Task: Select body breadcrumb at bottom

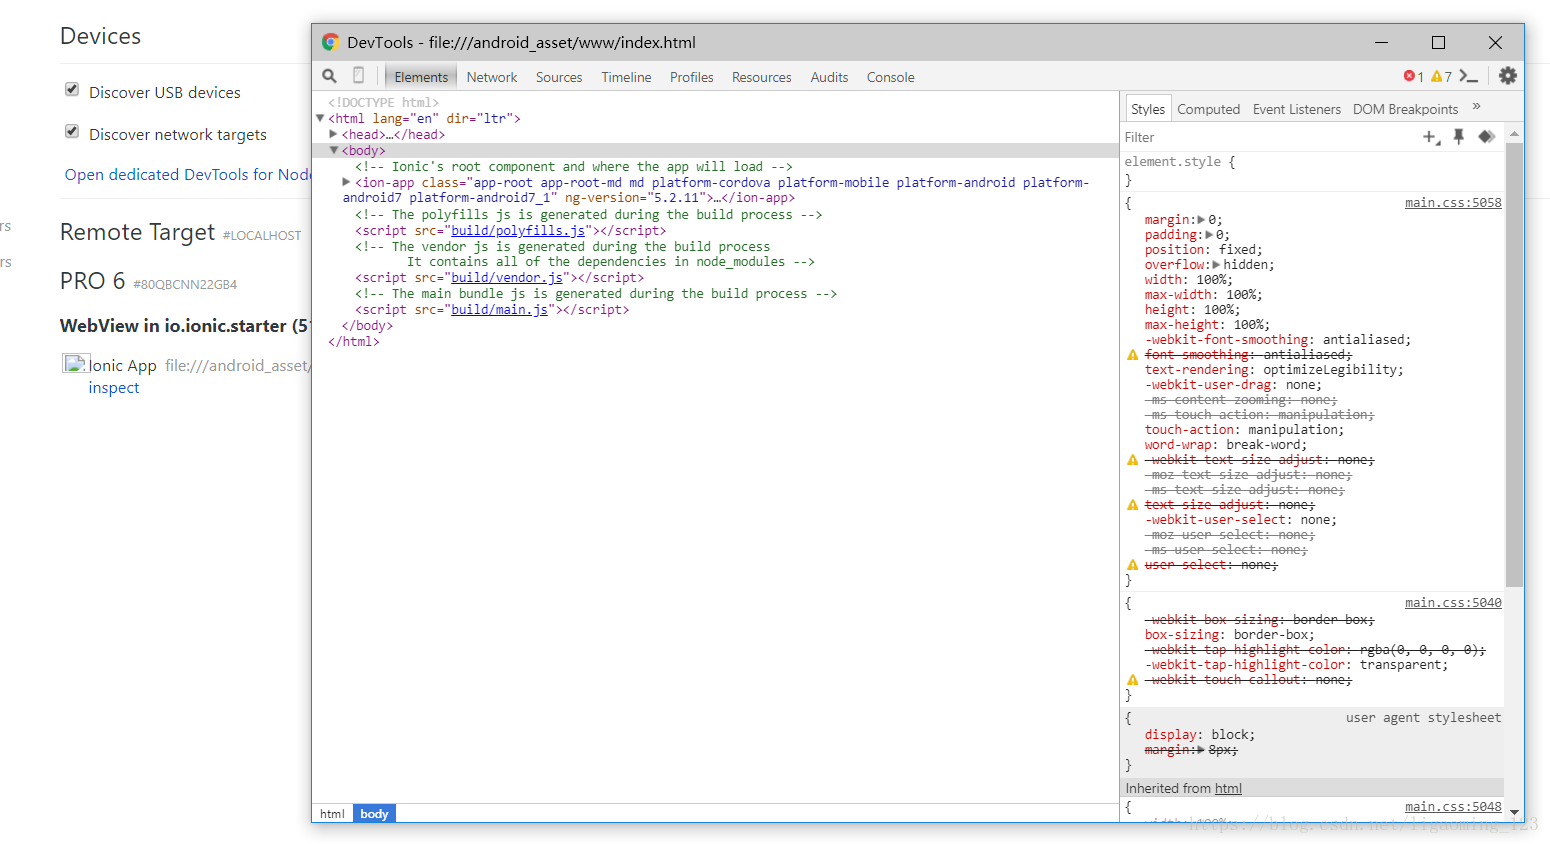Action: click(374, 814)
